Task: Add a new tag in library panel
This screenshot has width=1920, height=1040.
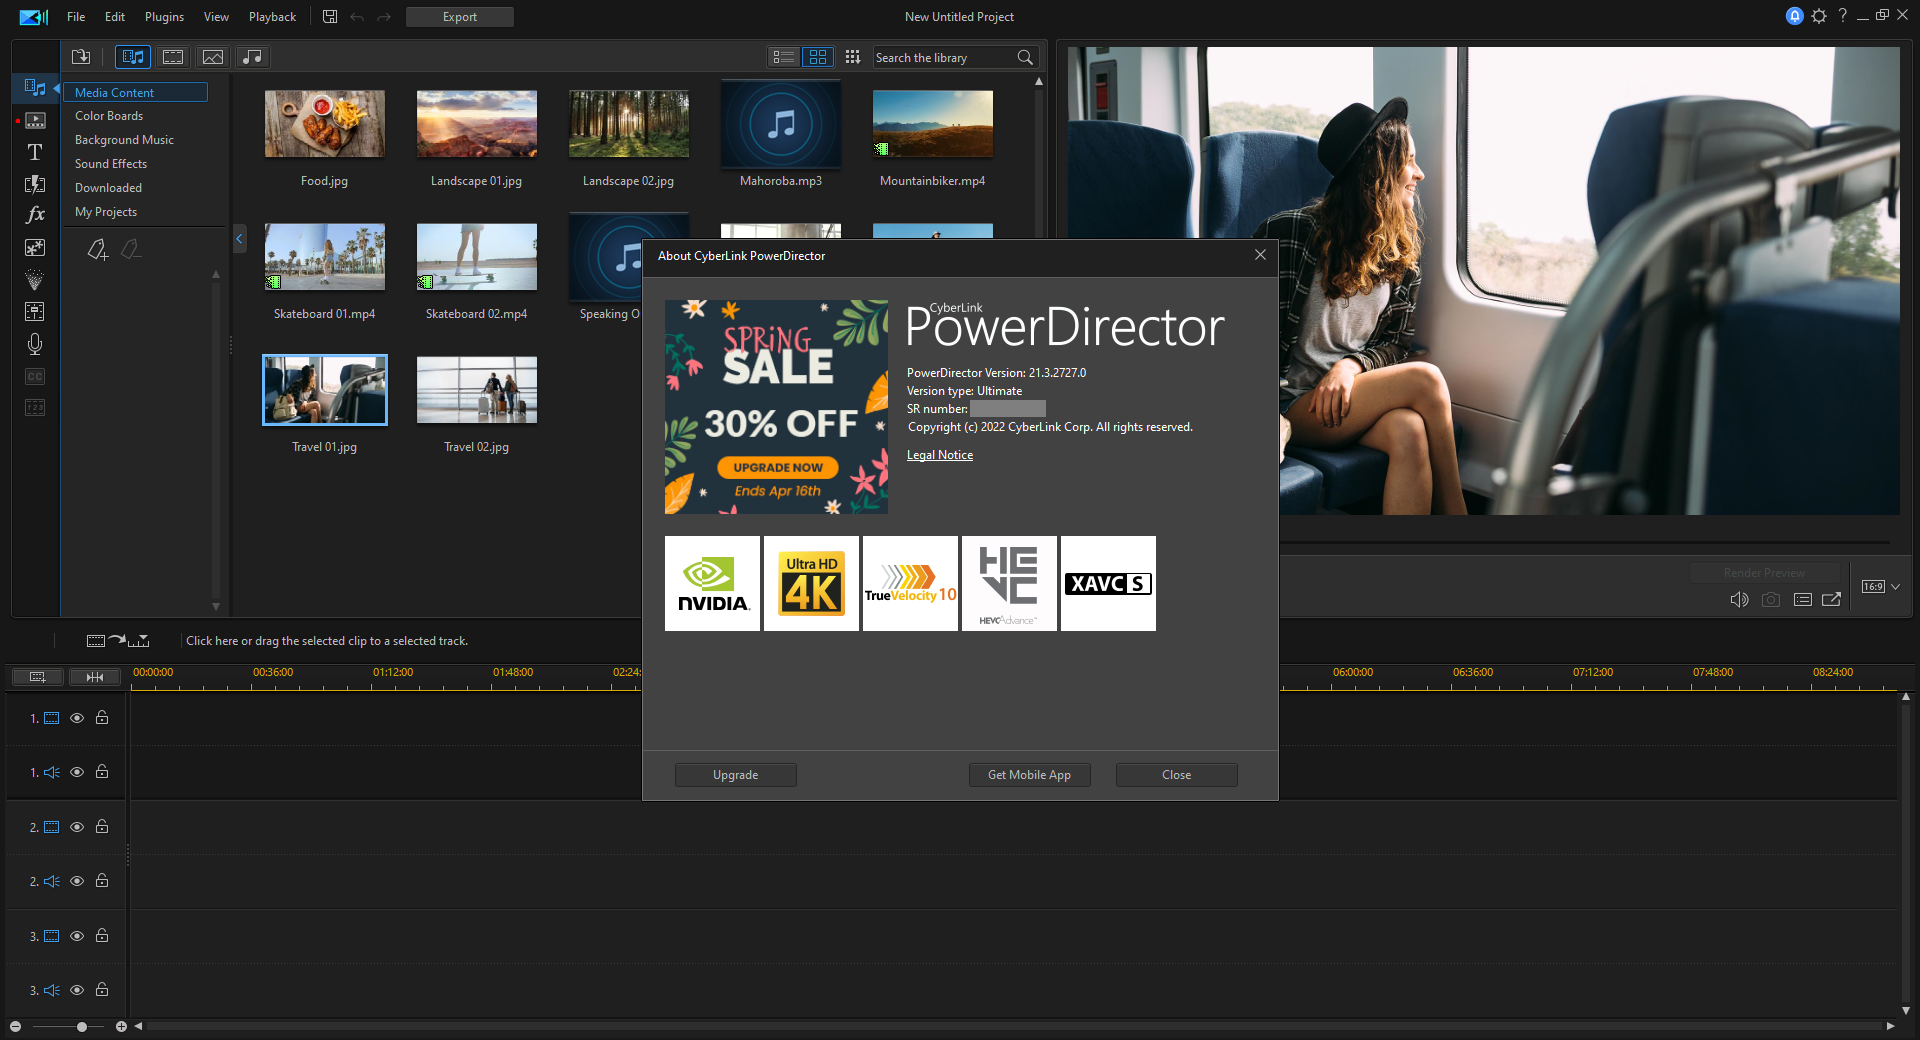Action: click(x=97, y=249)
